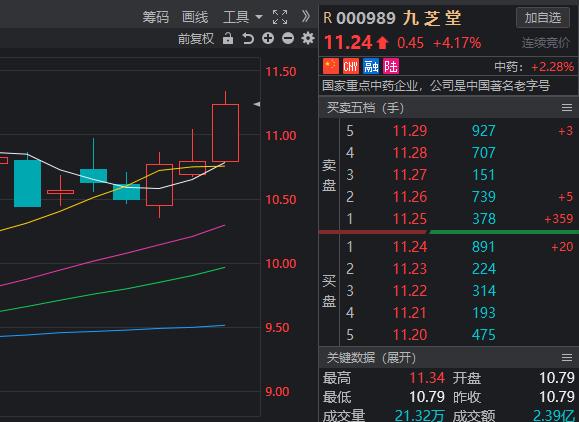579x422 pixels.
Task: Click buy volume 891
Action: [x=483, y=247]
